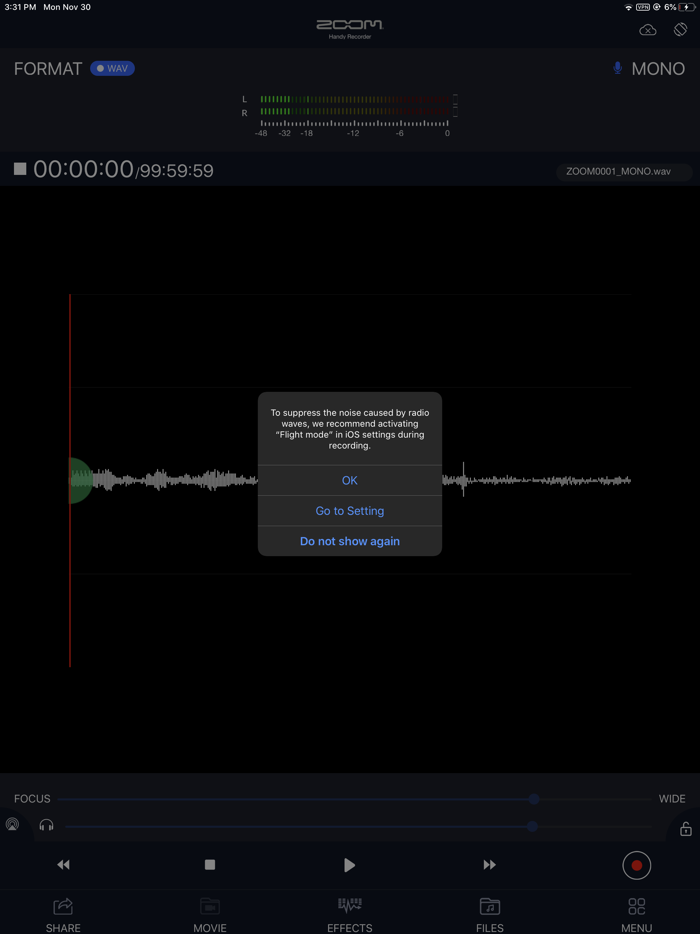Open the FILES tab
Image resolution: width=700 pixels, height=934 pixels.
490,915
